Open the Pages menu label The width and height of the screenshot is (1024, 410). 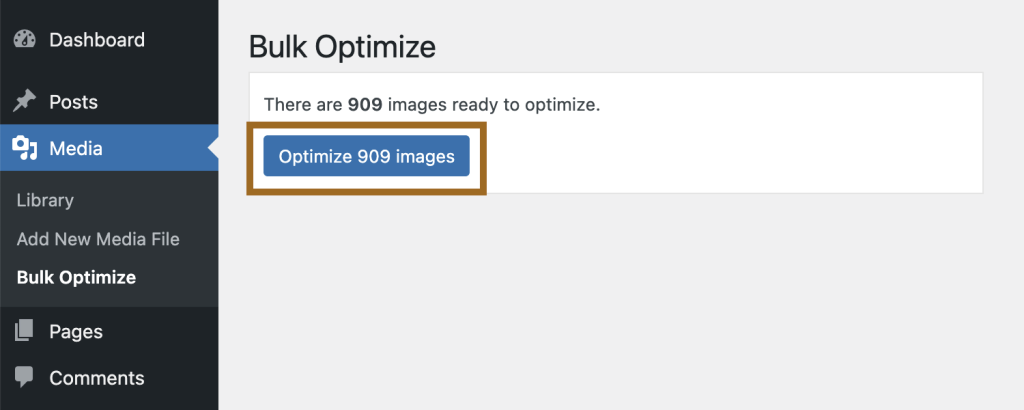(76, 331)
